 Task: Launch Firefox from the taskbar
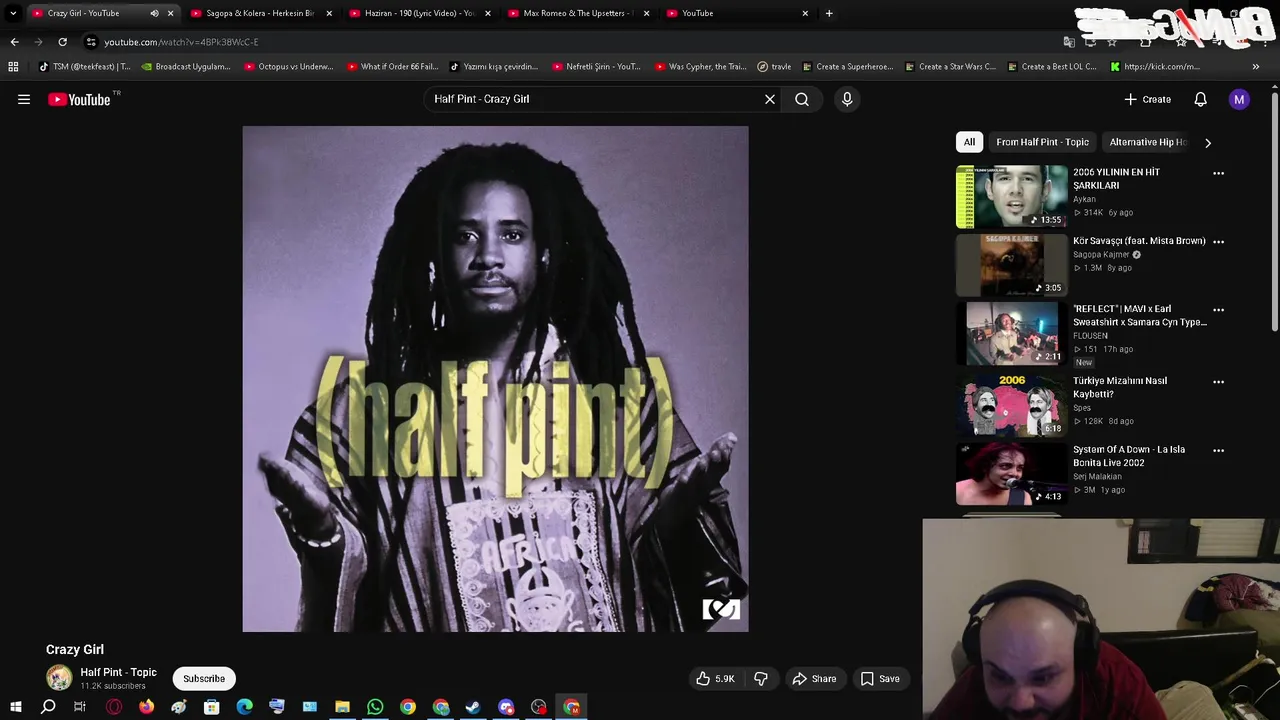click(147, 707)
